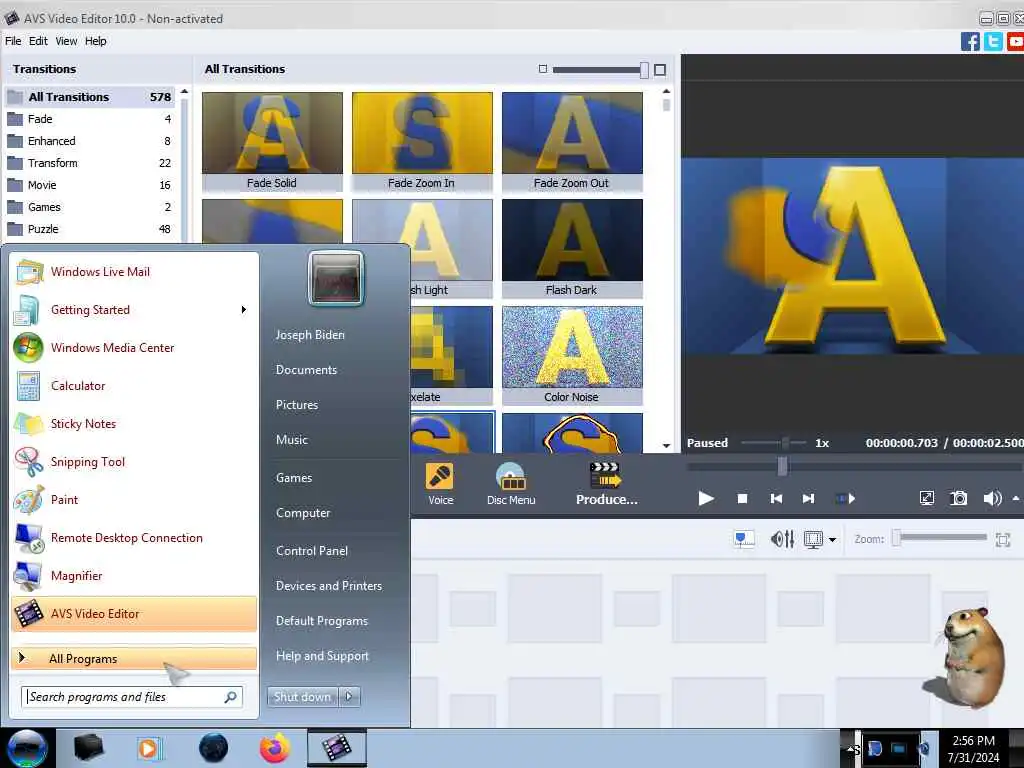This screenshot has width=1024, height=768.
Task: Click the Voice recording microphone icon
Action: coord(440,476)
